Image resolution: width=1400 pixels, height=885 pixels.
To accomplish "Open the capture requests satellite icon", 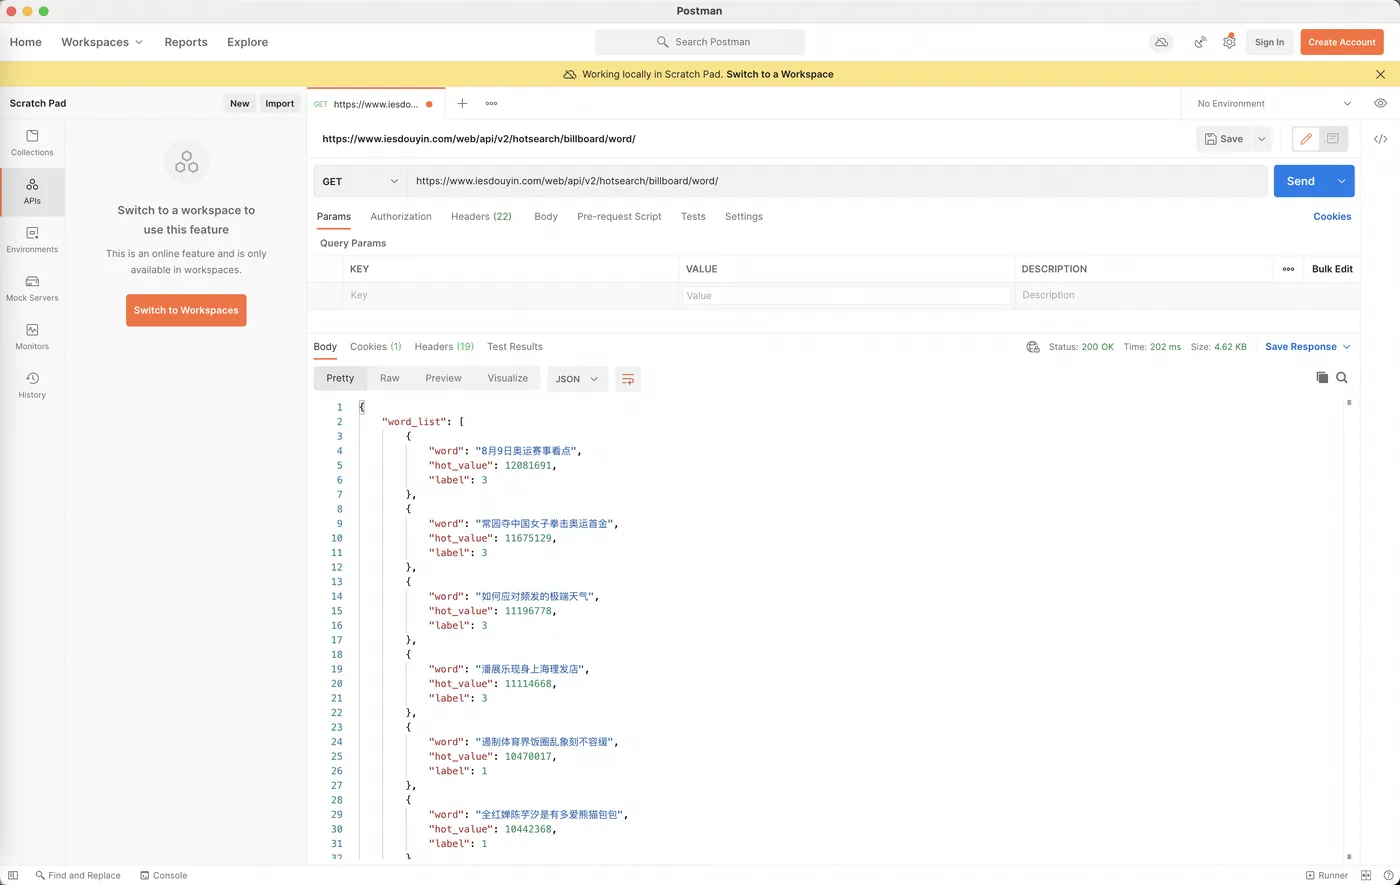I will coord(1200,42).
